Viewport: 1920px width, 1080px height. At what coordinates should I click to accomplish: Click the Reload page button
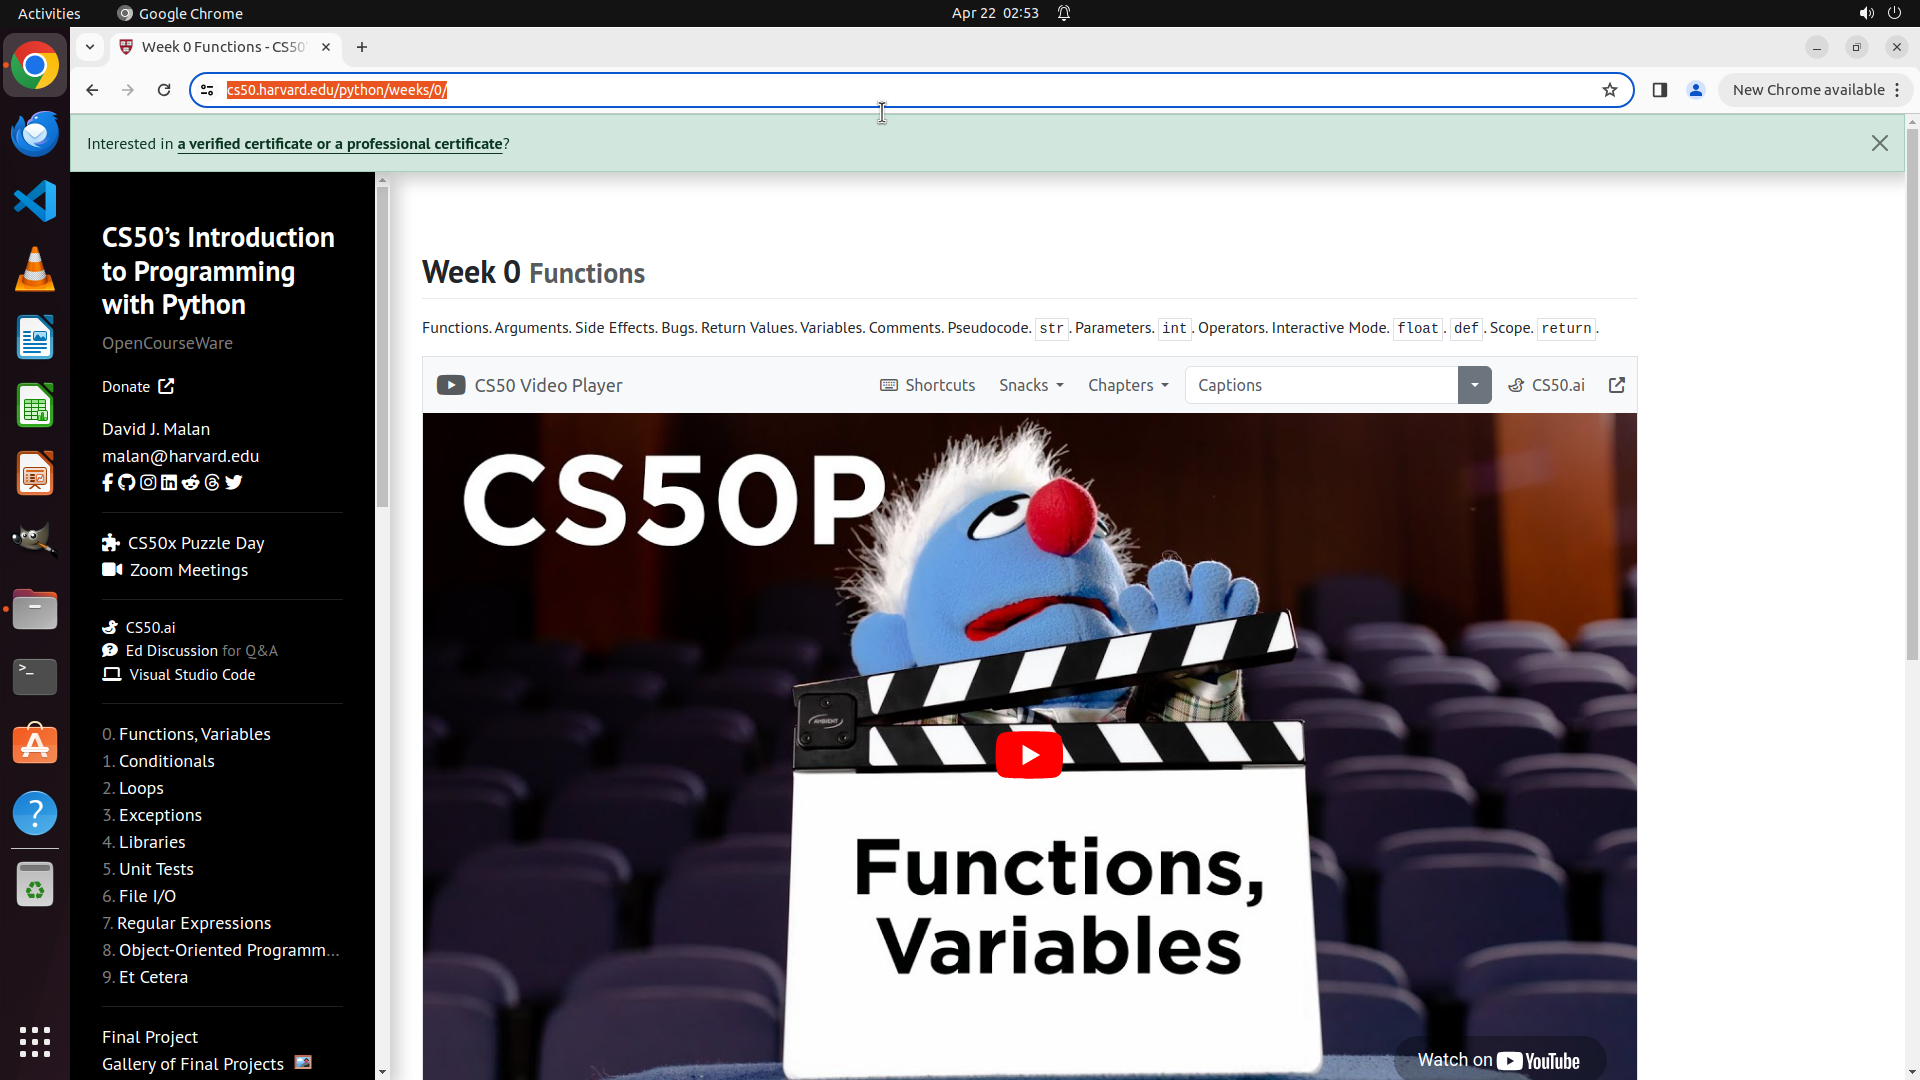click(x=164, y=90)
